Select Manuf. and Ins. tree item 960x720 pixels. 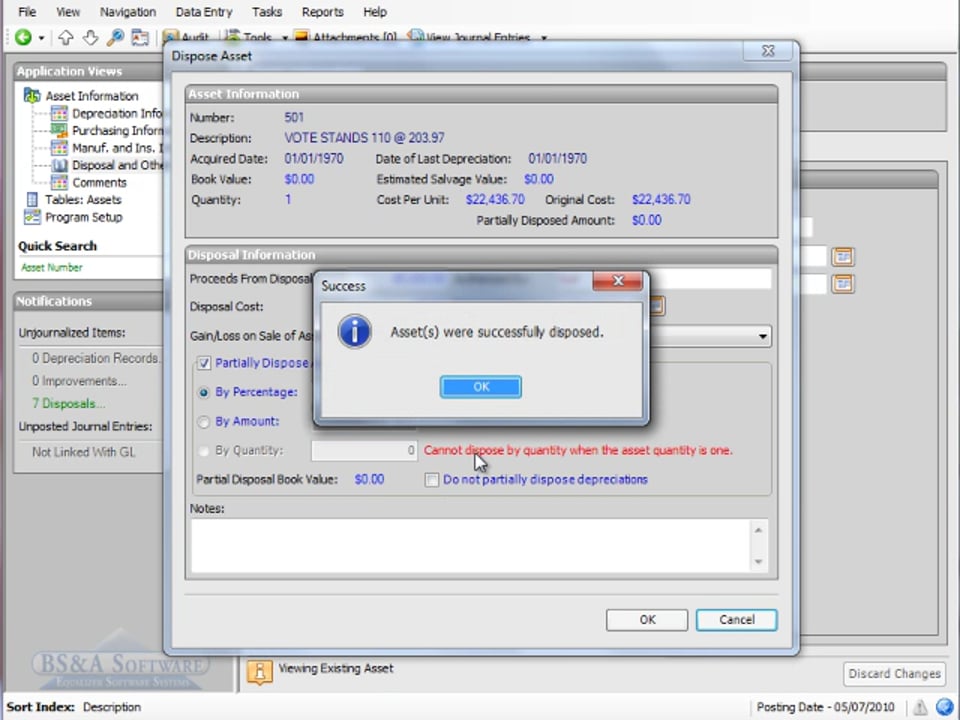[116, 148]
